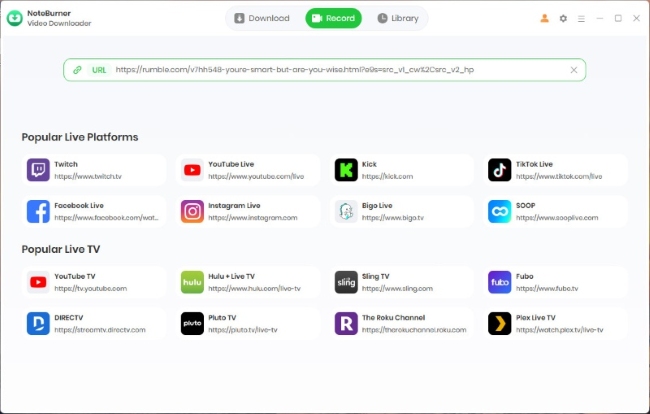The height and width of the screenshot is (414, 650).
Task: Click the Facebook Live icon
Action: coord(38,211)
